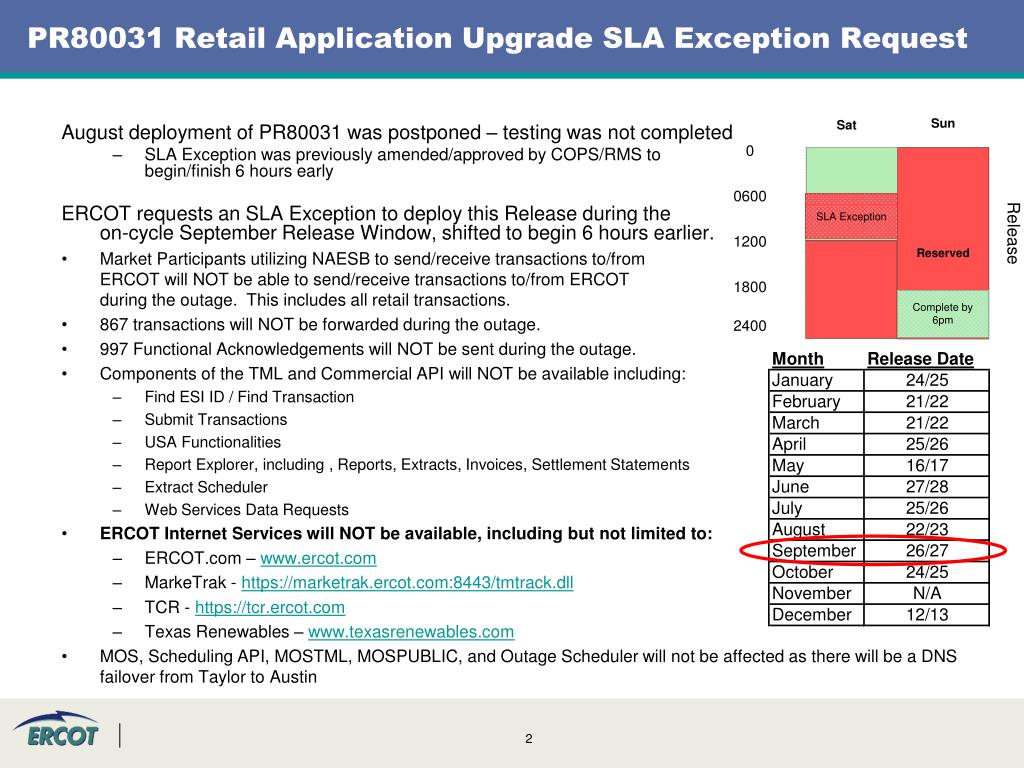Click the Extract Scheduler line
Screen dimensions: 1024x768
206,487
